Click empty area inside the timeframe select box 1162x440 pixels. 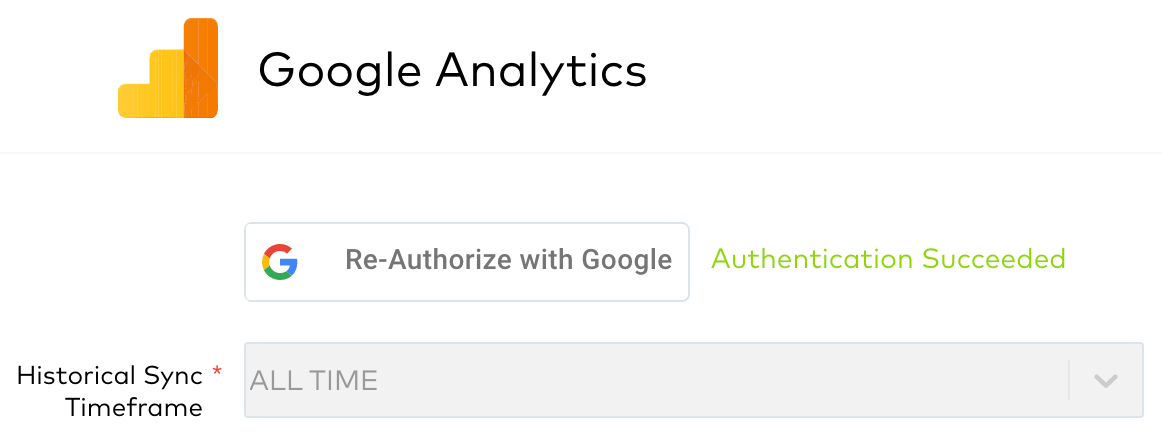coord(704,380)
